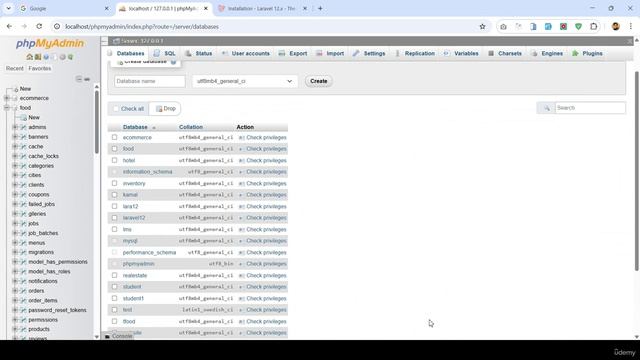
Task: Click the magnifier icon beside database Search
Action: pyautogui.click(x=547, y=108)
